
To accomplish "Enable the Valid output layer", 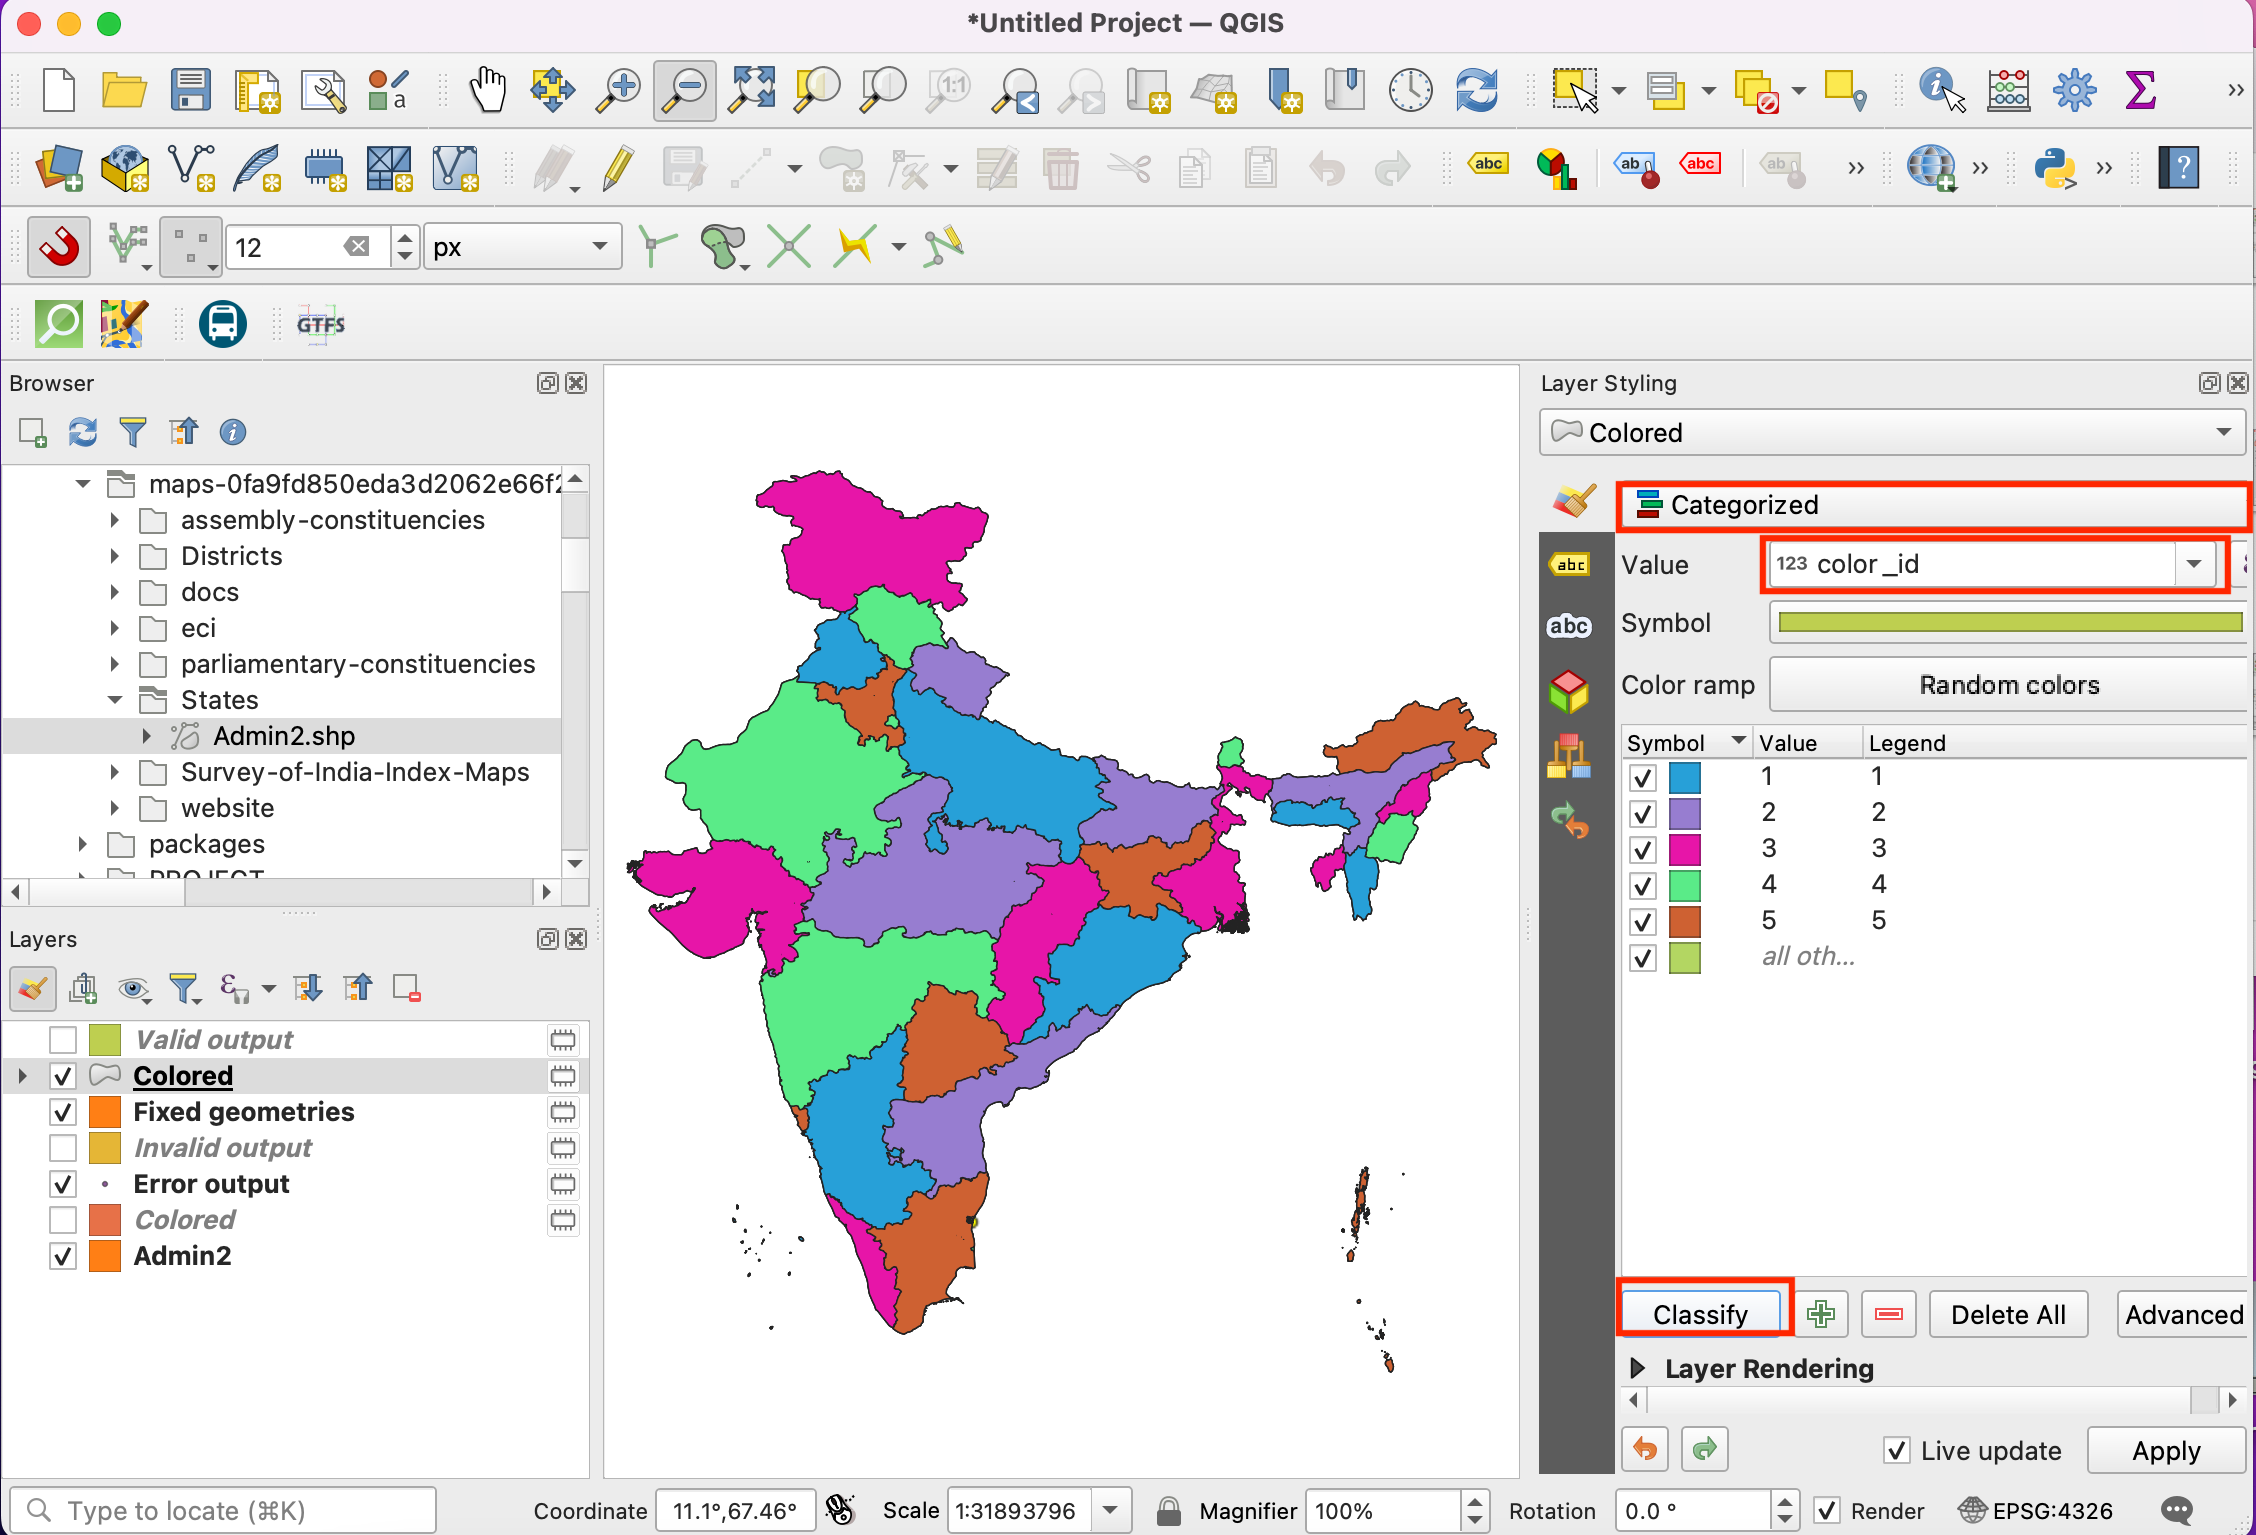I will [63, 1040].
